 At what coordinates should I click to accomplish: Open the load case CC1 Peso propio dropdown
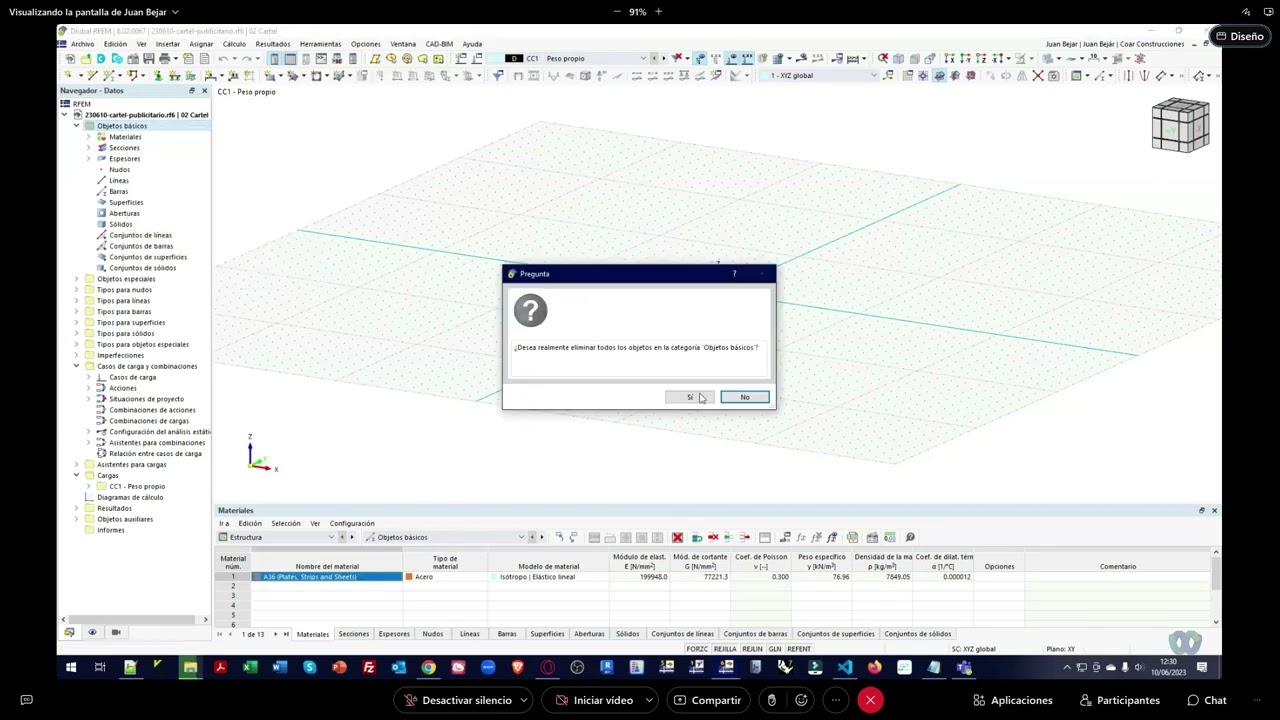pos(643,59)
